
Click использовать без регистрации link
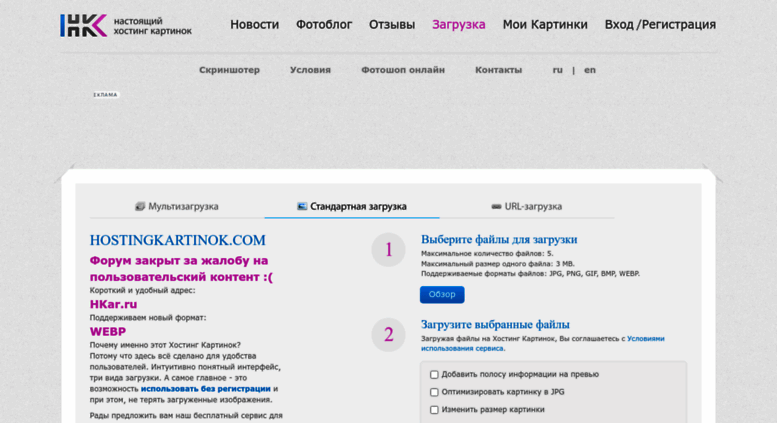coord(206,389)
